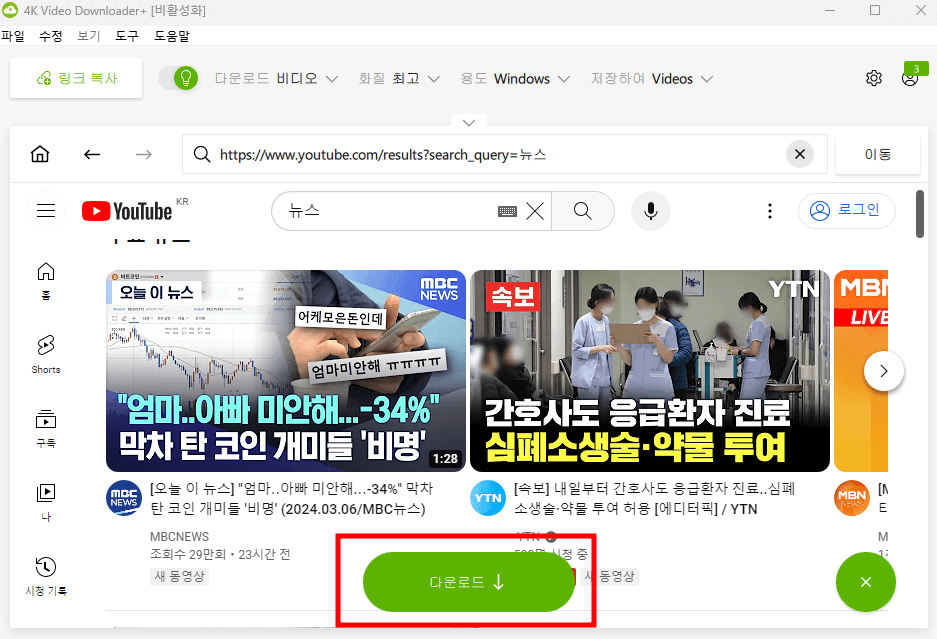Click the 조회수 29만회 view count text
The height and width of the screenshot is (639, 937).
(x=188, y=555)
